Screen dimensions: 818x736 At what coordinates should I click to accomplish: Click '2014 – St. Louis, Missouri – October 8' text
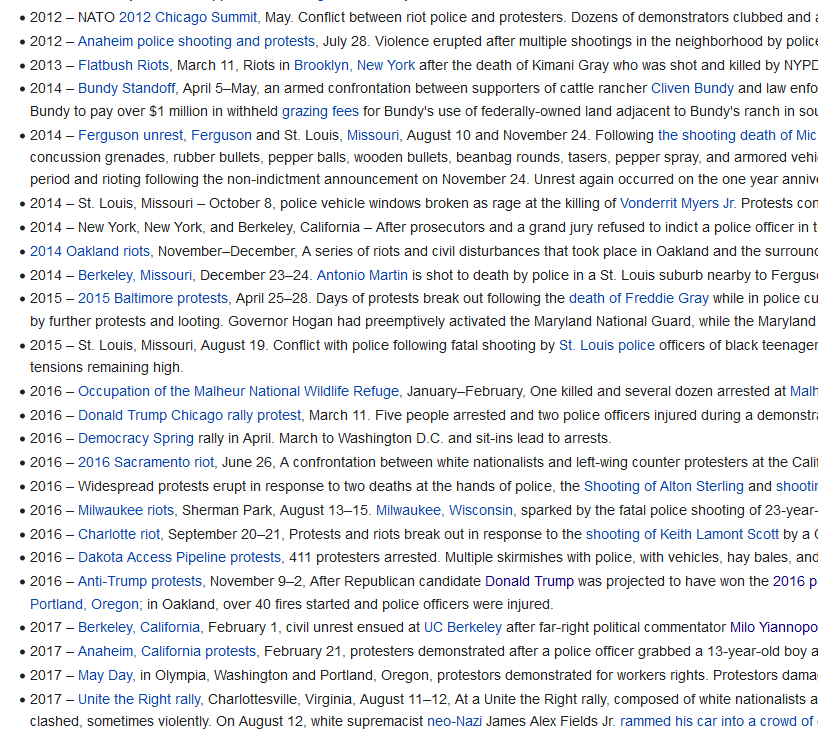coord(151,203)
